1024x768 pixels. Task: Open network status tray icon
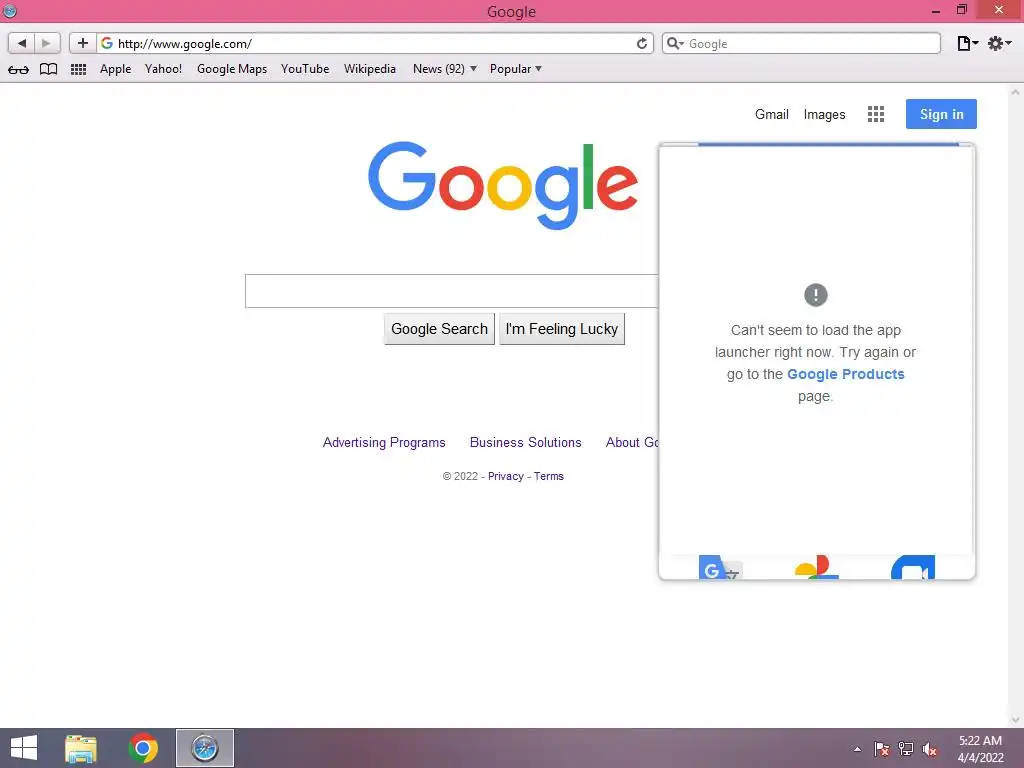pyautogui.click(x=906, y=749)
